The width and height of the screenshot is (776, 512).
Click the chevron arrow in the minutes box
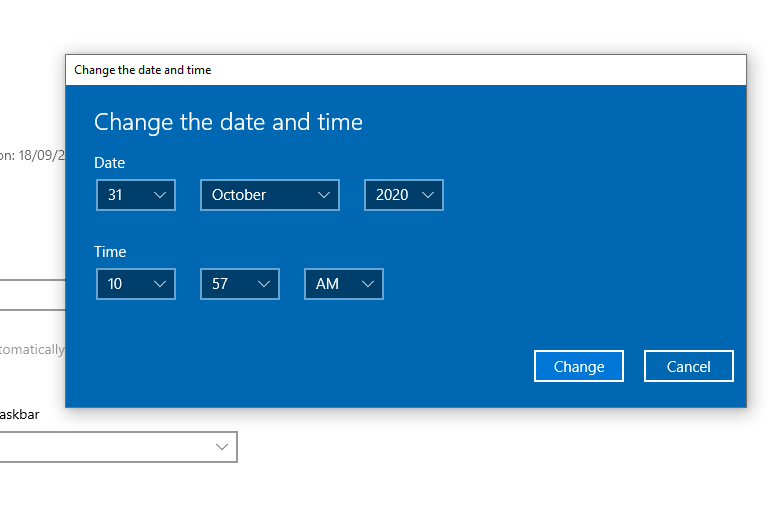(264, 284)
